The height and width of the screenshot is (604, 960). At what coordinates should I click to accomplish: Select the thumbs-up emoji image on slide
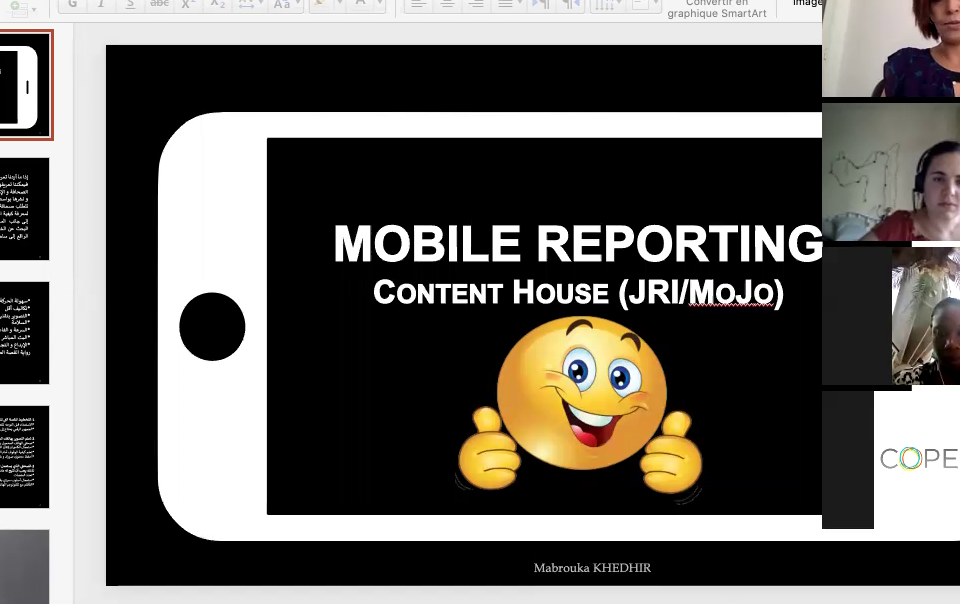(x=580, y=410)
